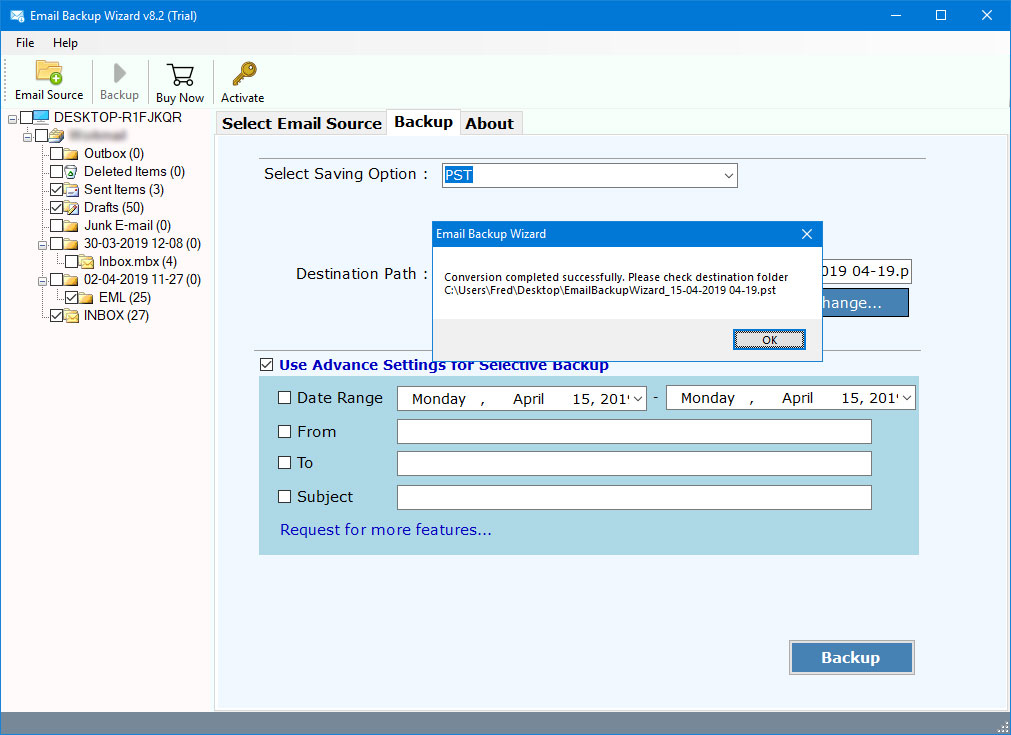Click the large blue Backup button
Screen dimensions: 1011x735
coord(851,658)
